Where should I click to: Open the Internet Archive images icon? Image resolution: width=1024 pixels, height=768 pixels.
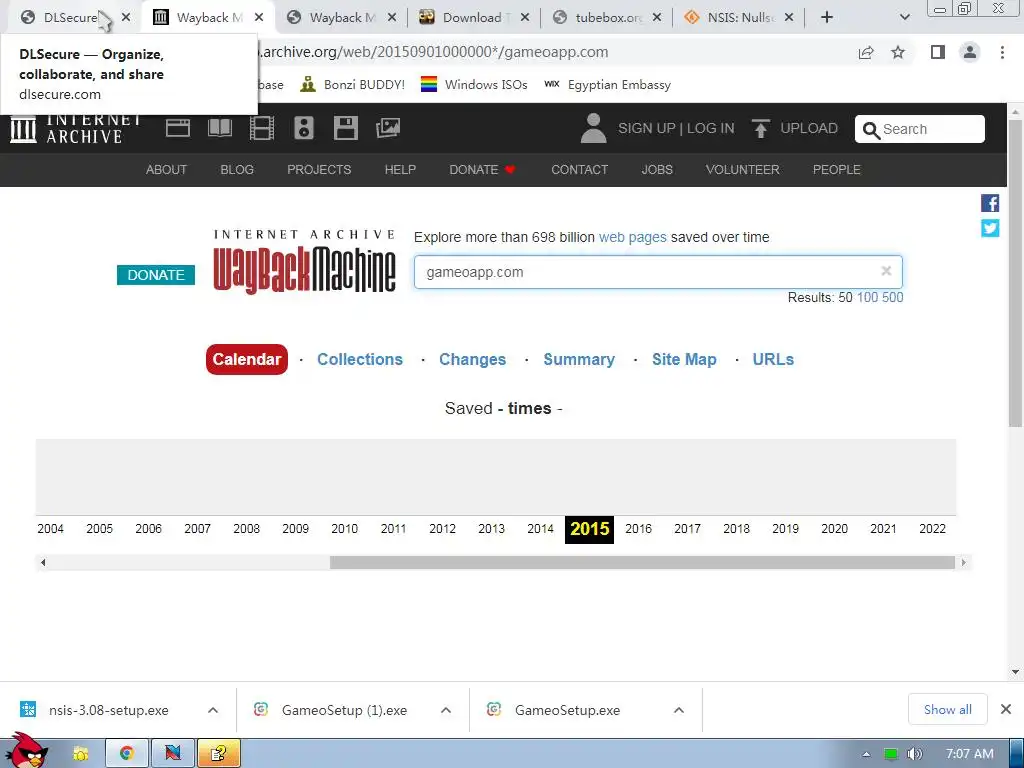tap(388, 128)
